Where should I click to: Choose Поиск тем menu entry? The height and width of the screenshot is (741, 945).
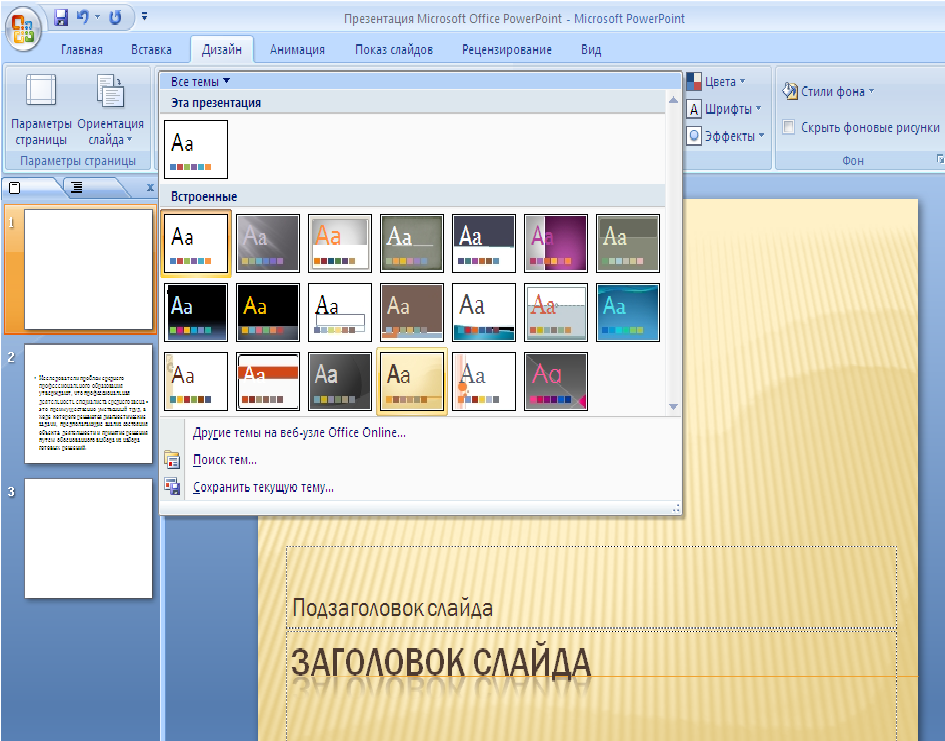(x=225, y=460)
